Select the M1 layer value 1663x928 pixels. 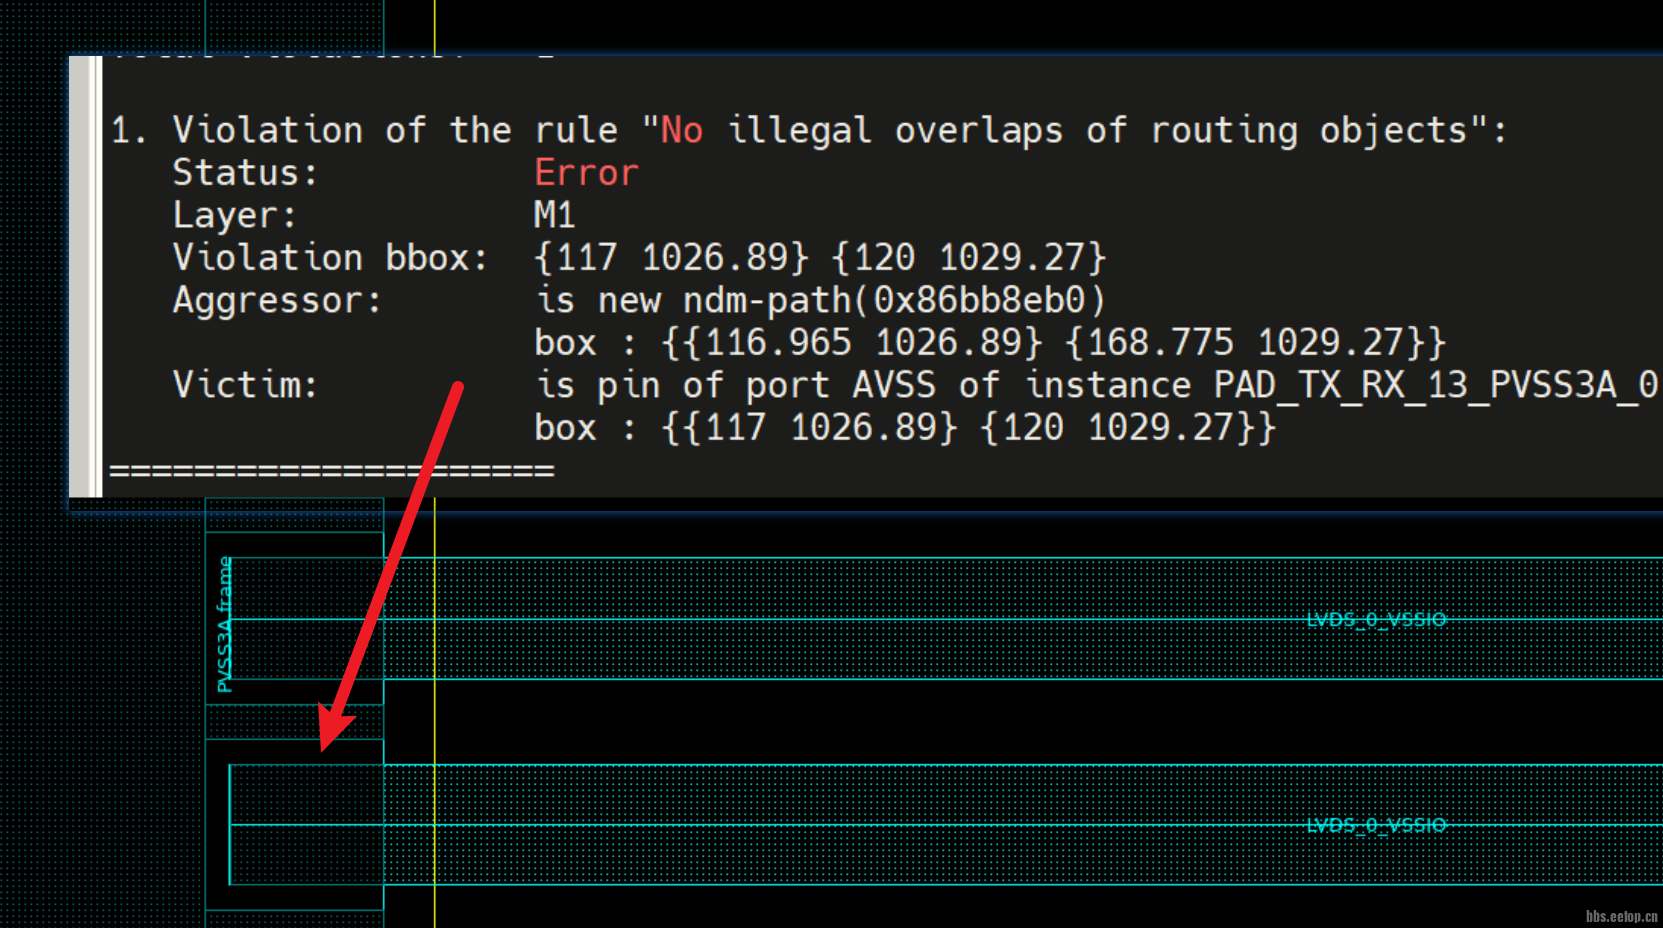click(554, 215)
